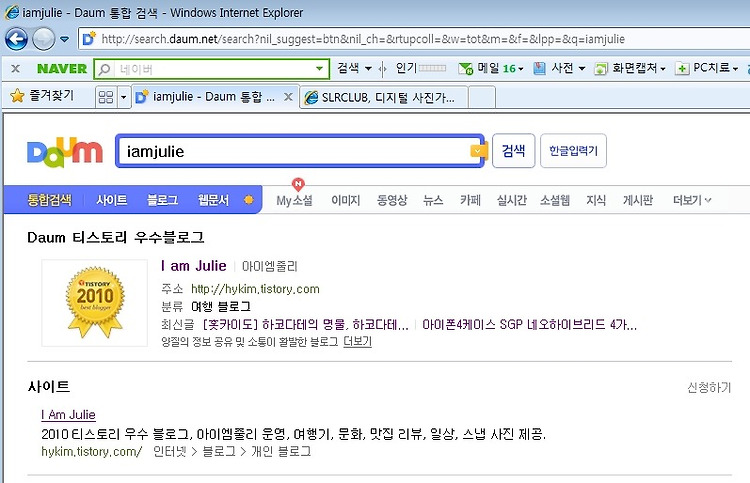
Task: Open the 뉴스 search tab
Action: click(433, 200)
